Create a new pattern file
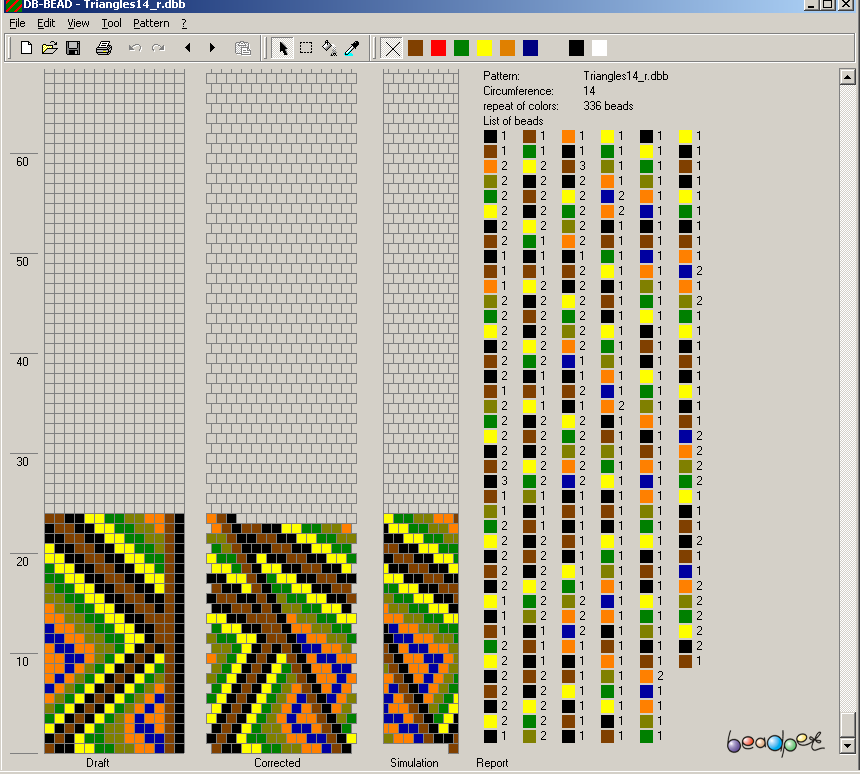Screen dimensions: 860x774 (x=27, y=48)
